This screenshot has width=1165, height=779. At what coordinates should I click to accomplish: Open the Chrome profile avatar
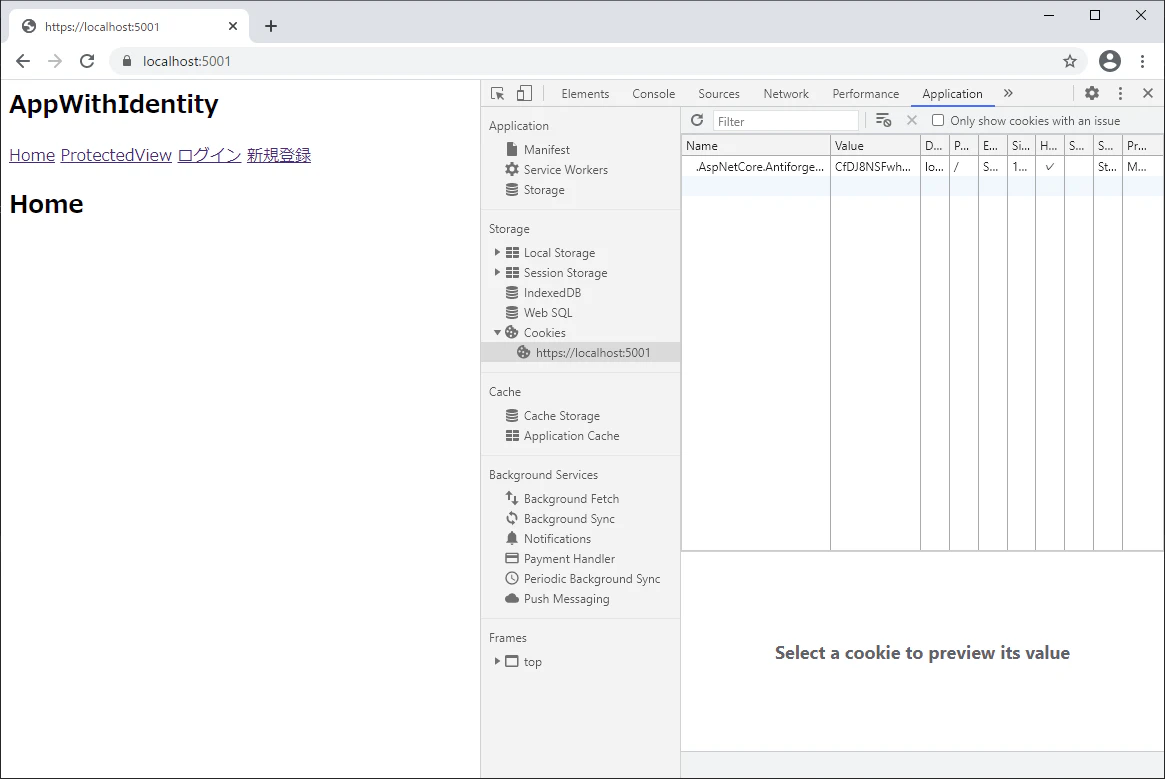pyautogui.click(x=1110, y=61)
